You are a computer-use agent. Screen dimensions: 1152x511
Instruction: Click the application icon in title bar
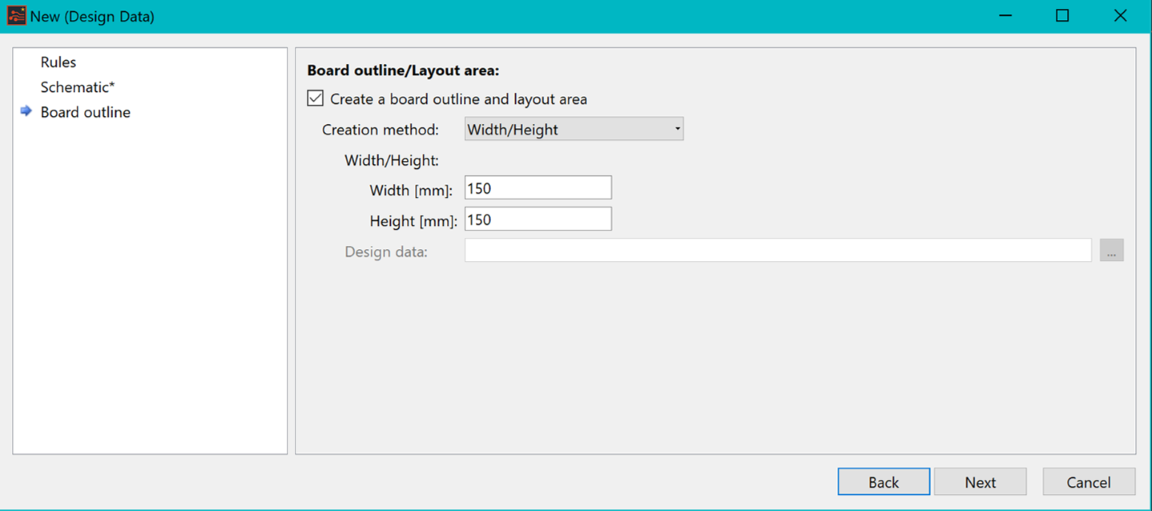pos(16,16)
